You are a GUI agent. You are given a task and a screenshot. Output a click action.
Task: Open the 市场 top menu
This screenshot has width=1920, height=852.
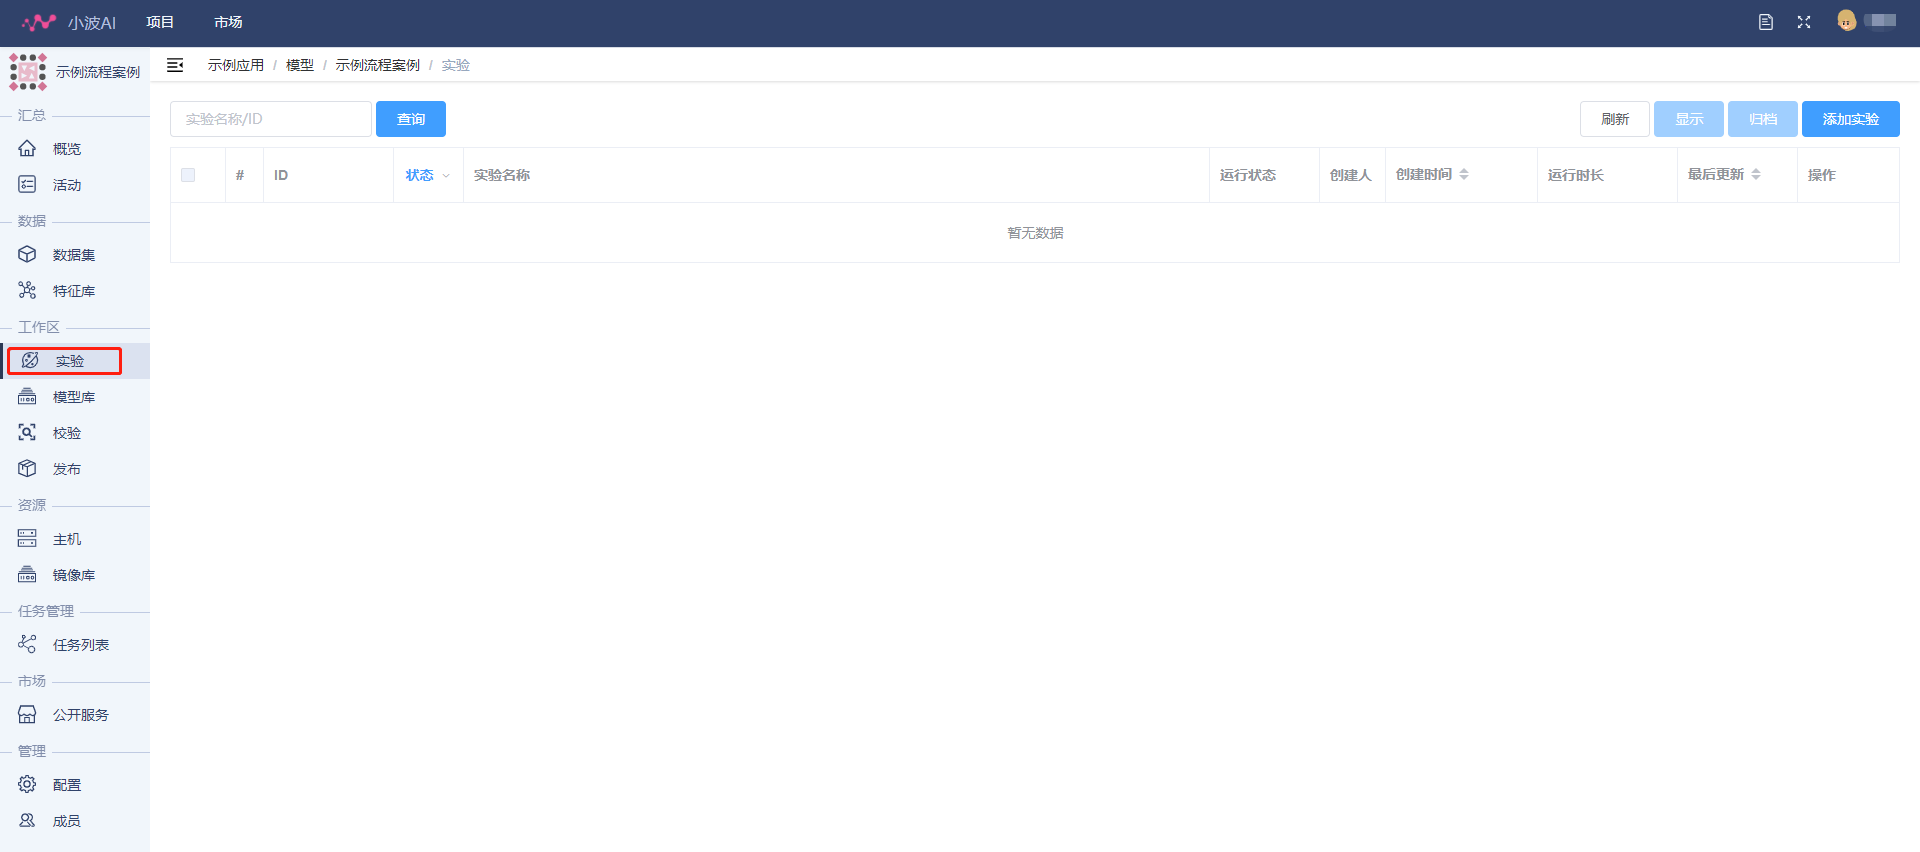(x=228, y=22)
